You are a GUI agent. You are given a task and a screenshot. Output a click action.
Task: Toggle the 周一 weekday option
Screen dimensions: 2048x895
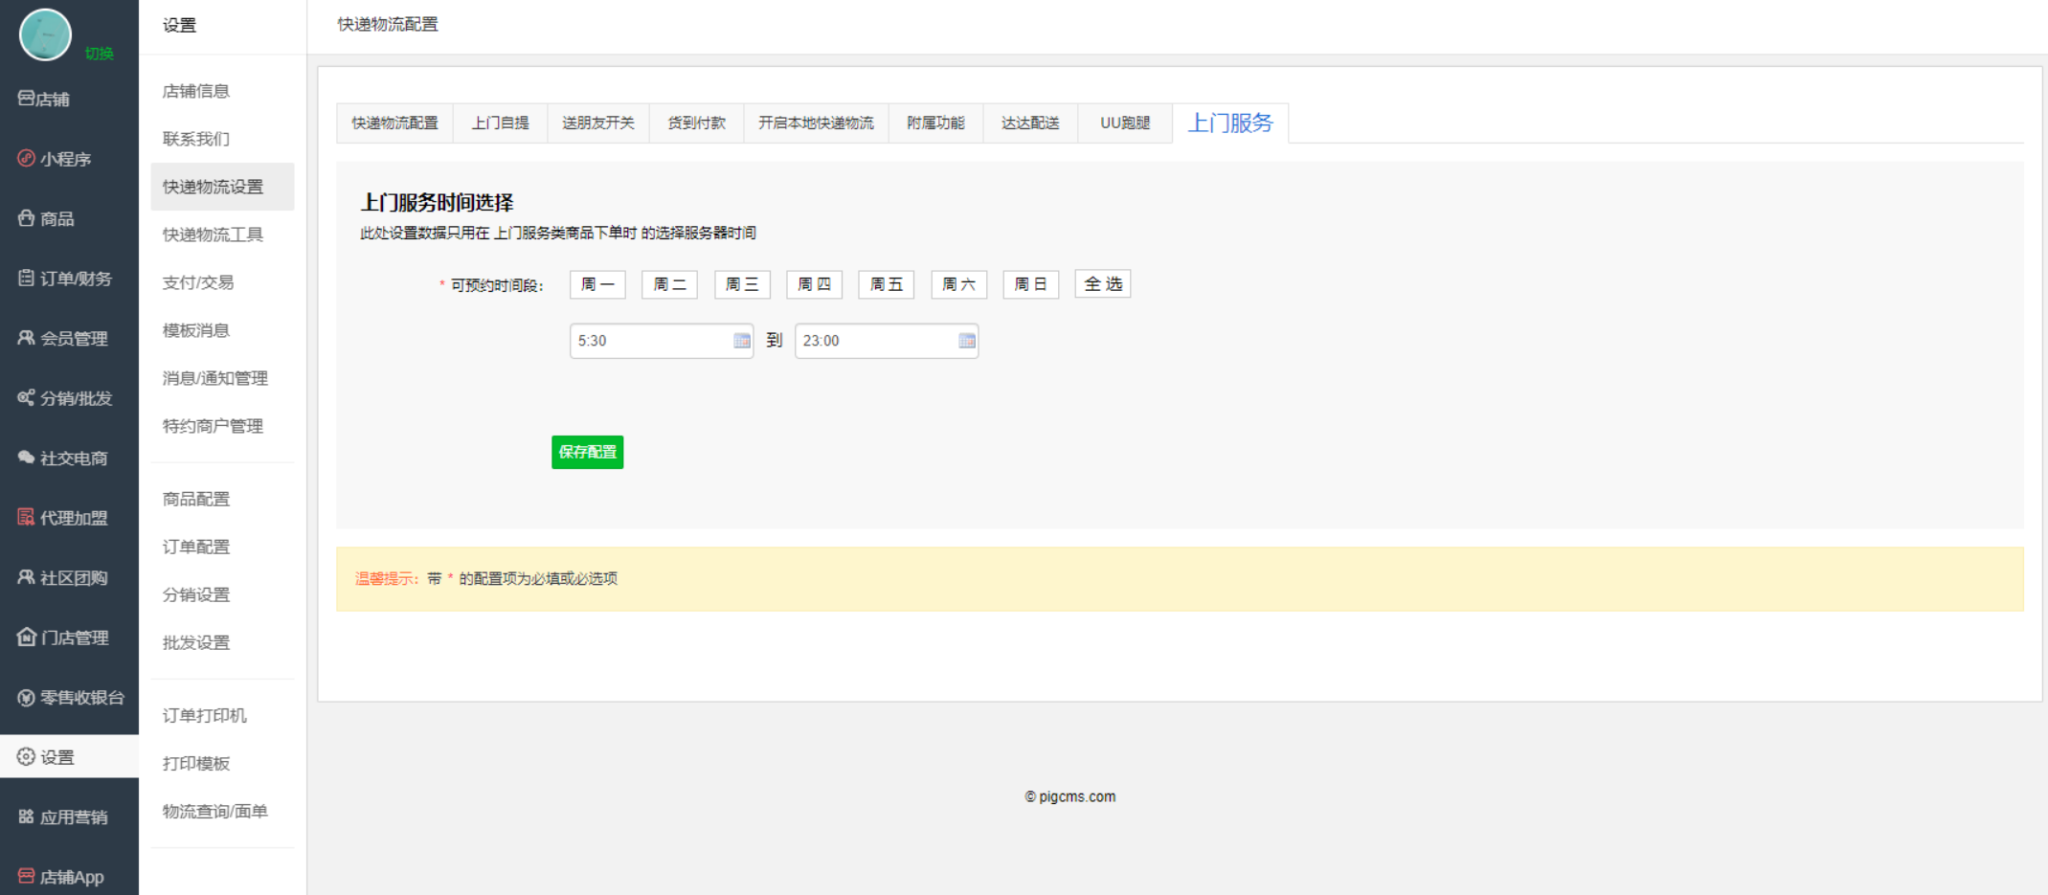click(x=598, y=284)
